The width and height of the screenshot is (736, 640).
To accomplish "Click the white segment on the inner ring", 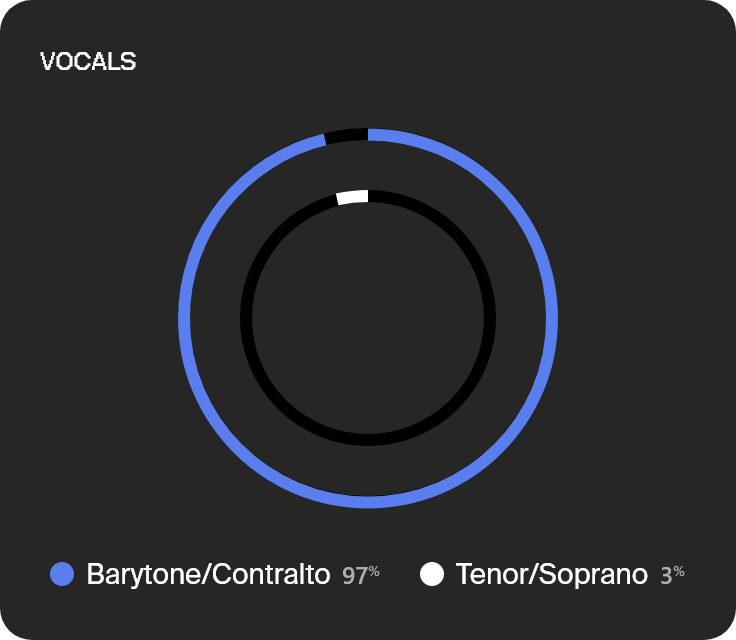I will 353,197.
